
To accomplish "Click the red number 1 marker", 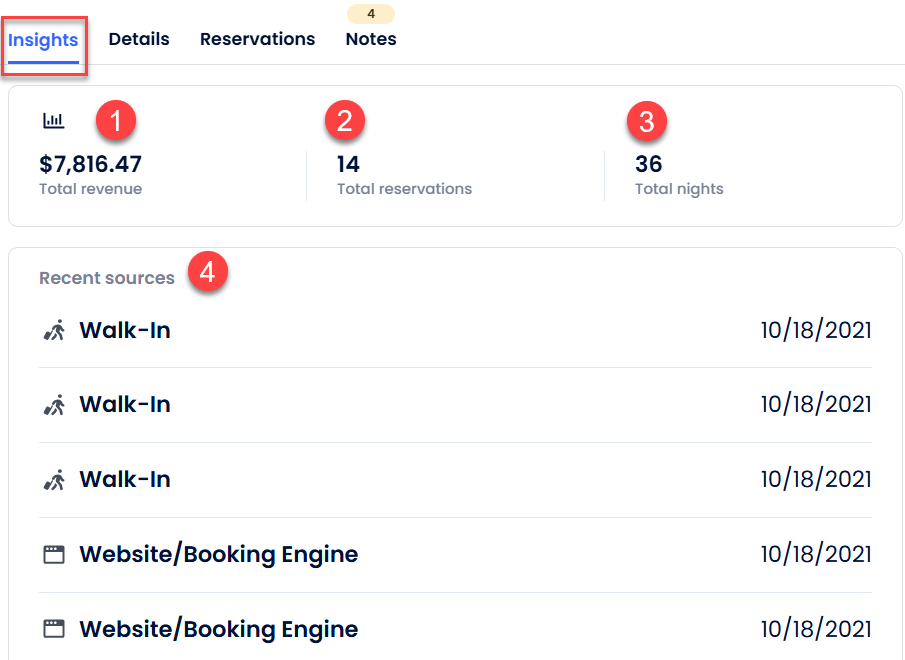I will coord(116,122).
